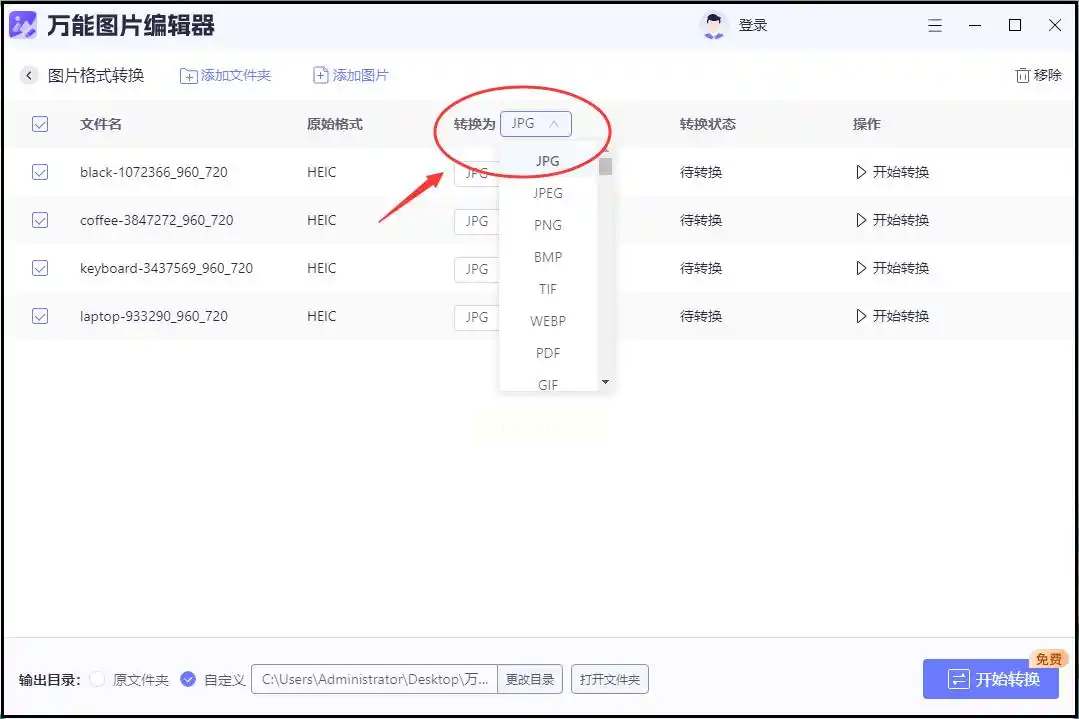Select TIF in the format list
Screen dimensions: 1079x719
pyautogui.click(x=548, y=289)
